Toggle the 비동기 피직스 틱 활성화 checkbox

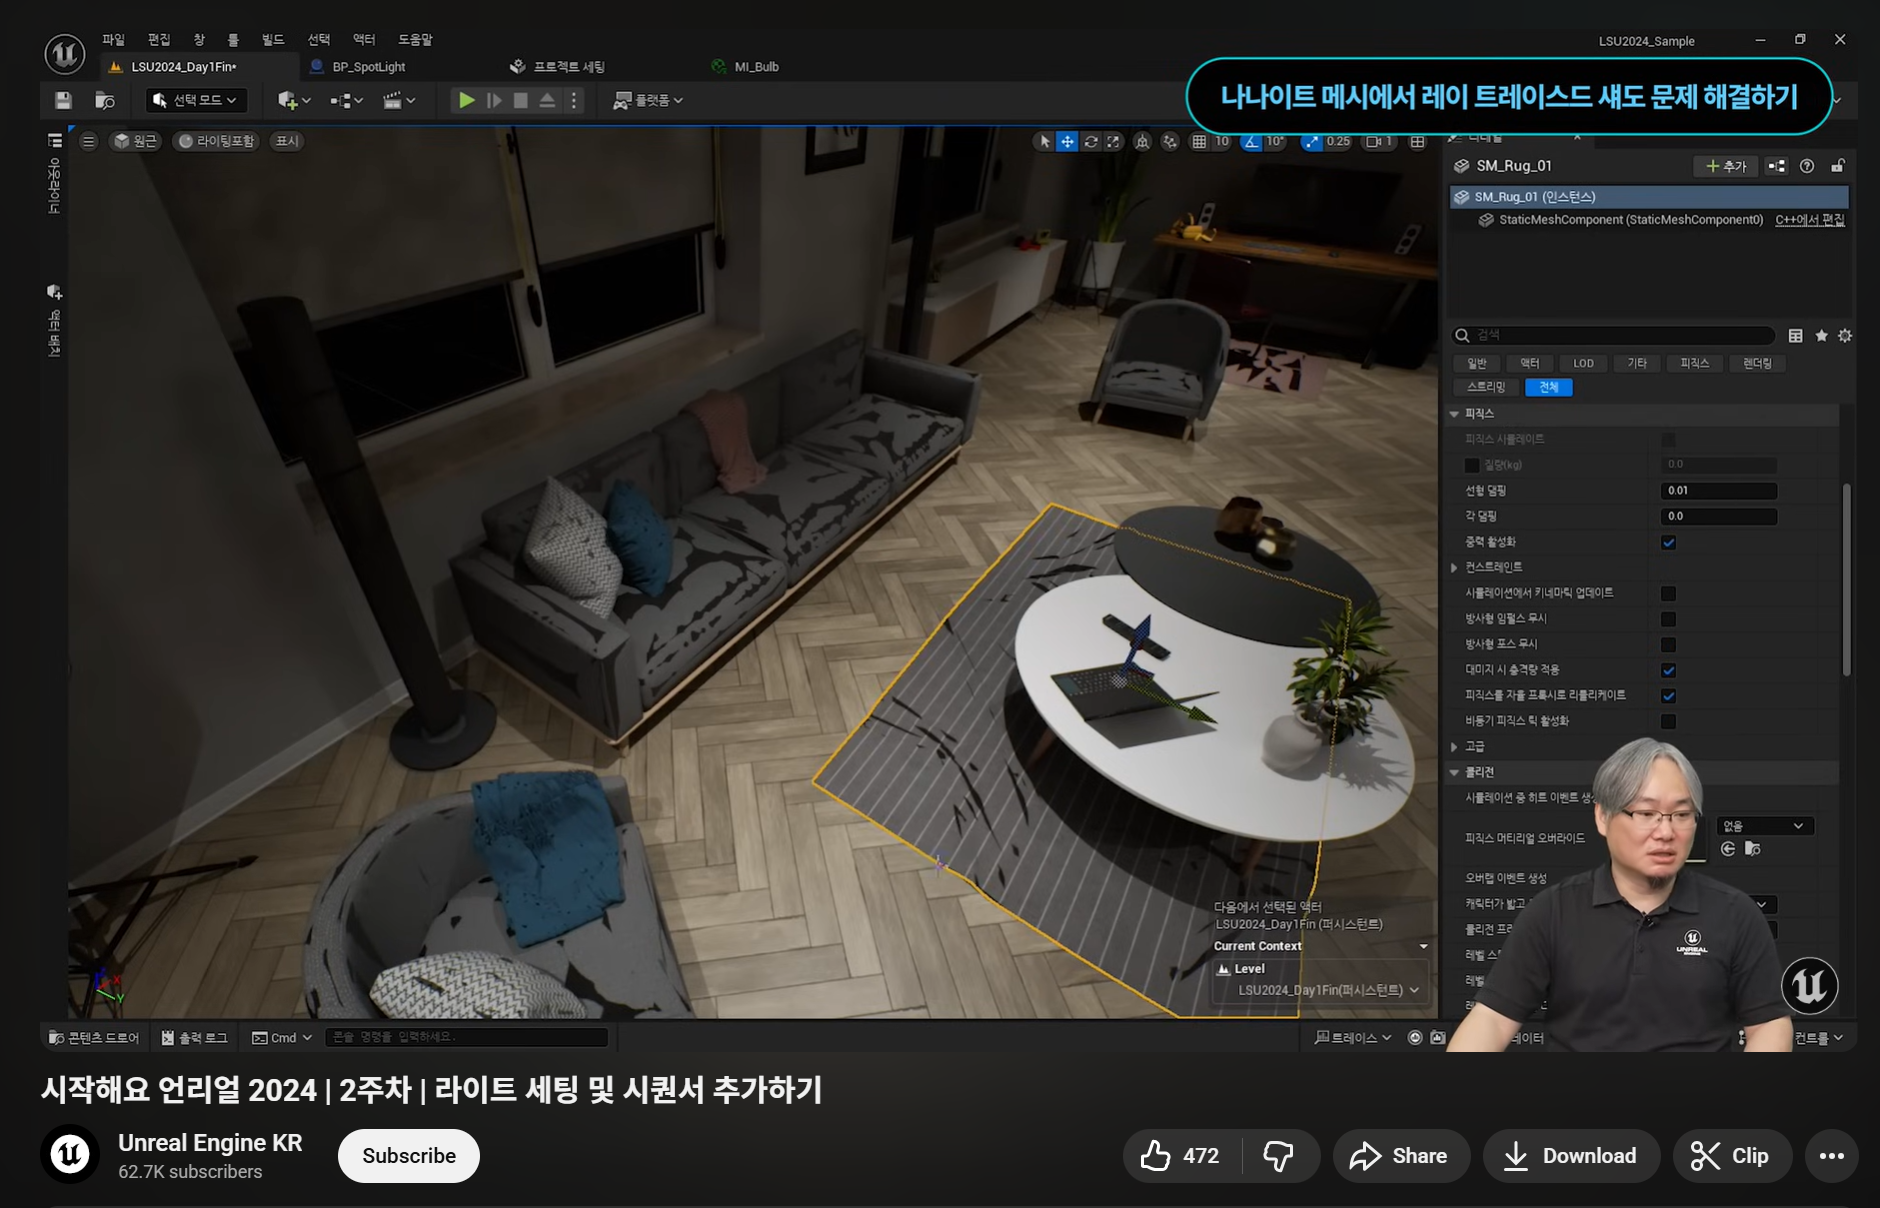click(1668, 721)
